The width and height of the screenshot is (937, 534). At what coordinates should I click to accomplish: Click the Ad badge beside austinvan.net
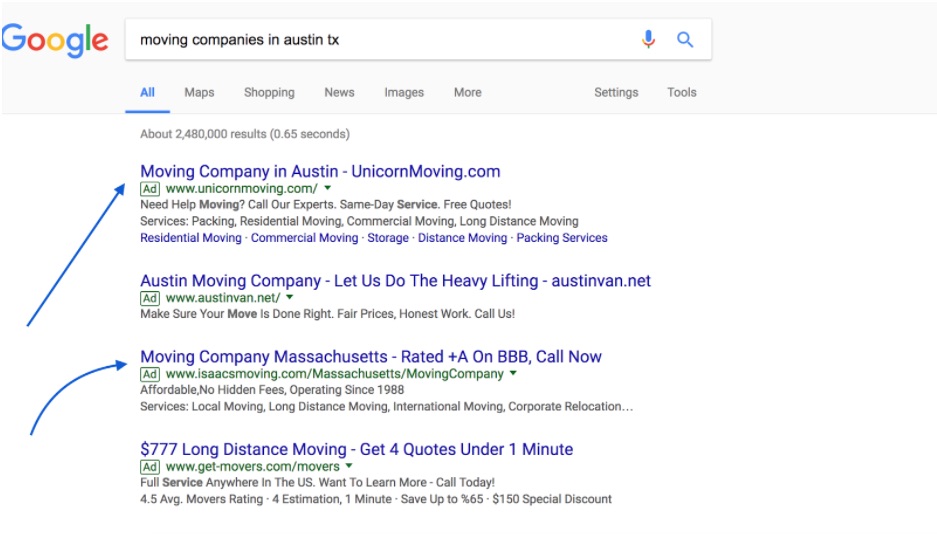150,298
